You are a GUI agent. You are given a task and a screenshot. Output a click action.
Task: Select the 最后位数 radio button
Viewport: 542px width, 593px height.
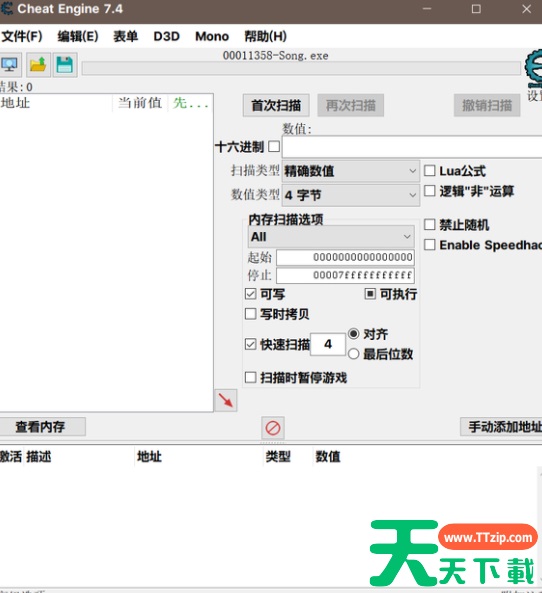[353, 354]
